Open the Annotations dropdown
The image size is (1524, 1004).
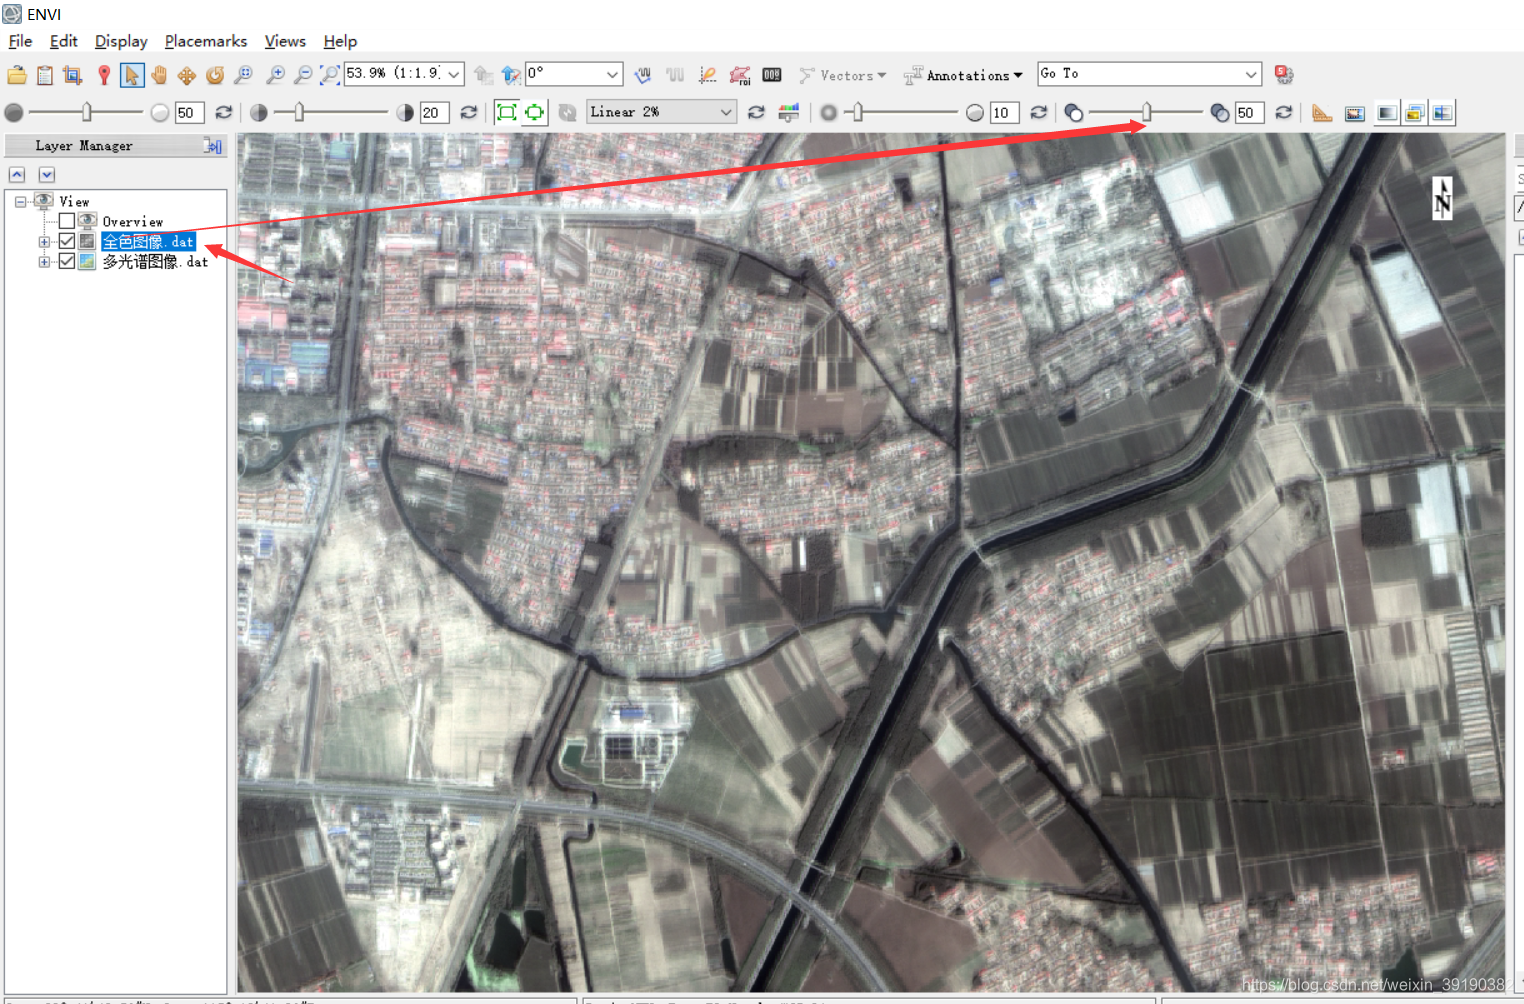coord(964,75)
